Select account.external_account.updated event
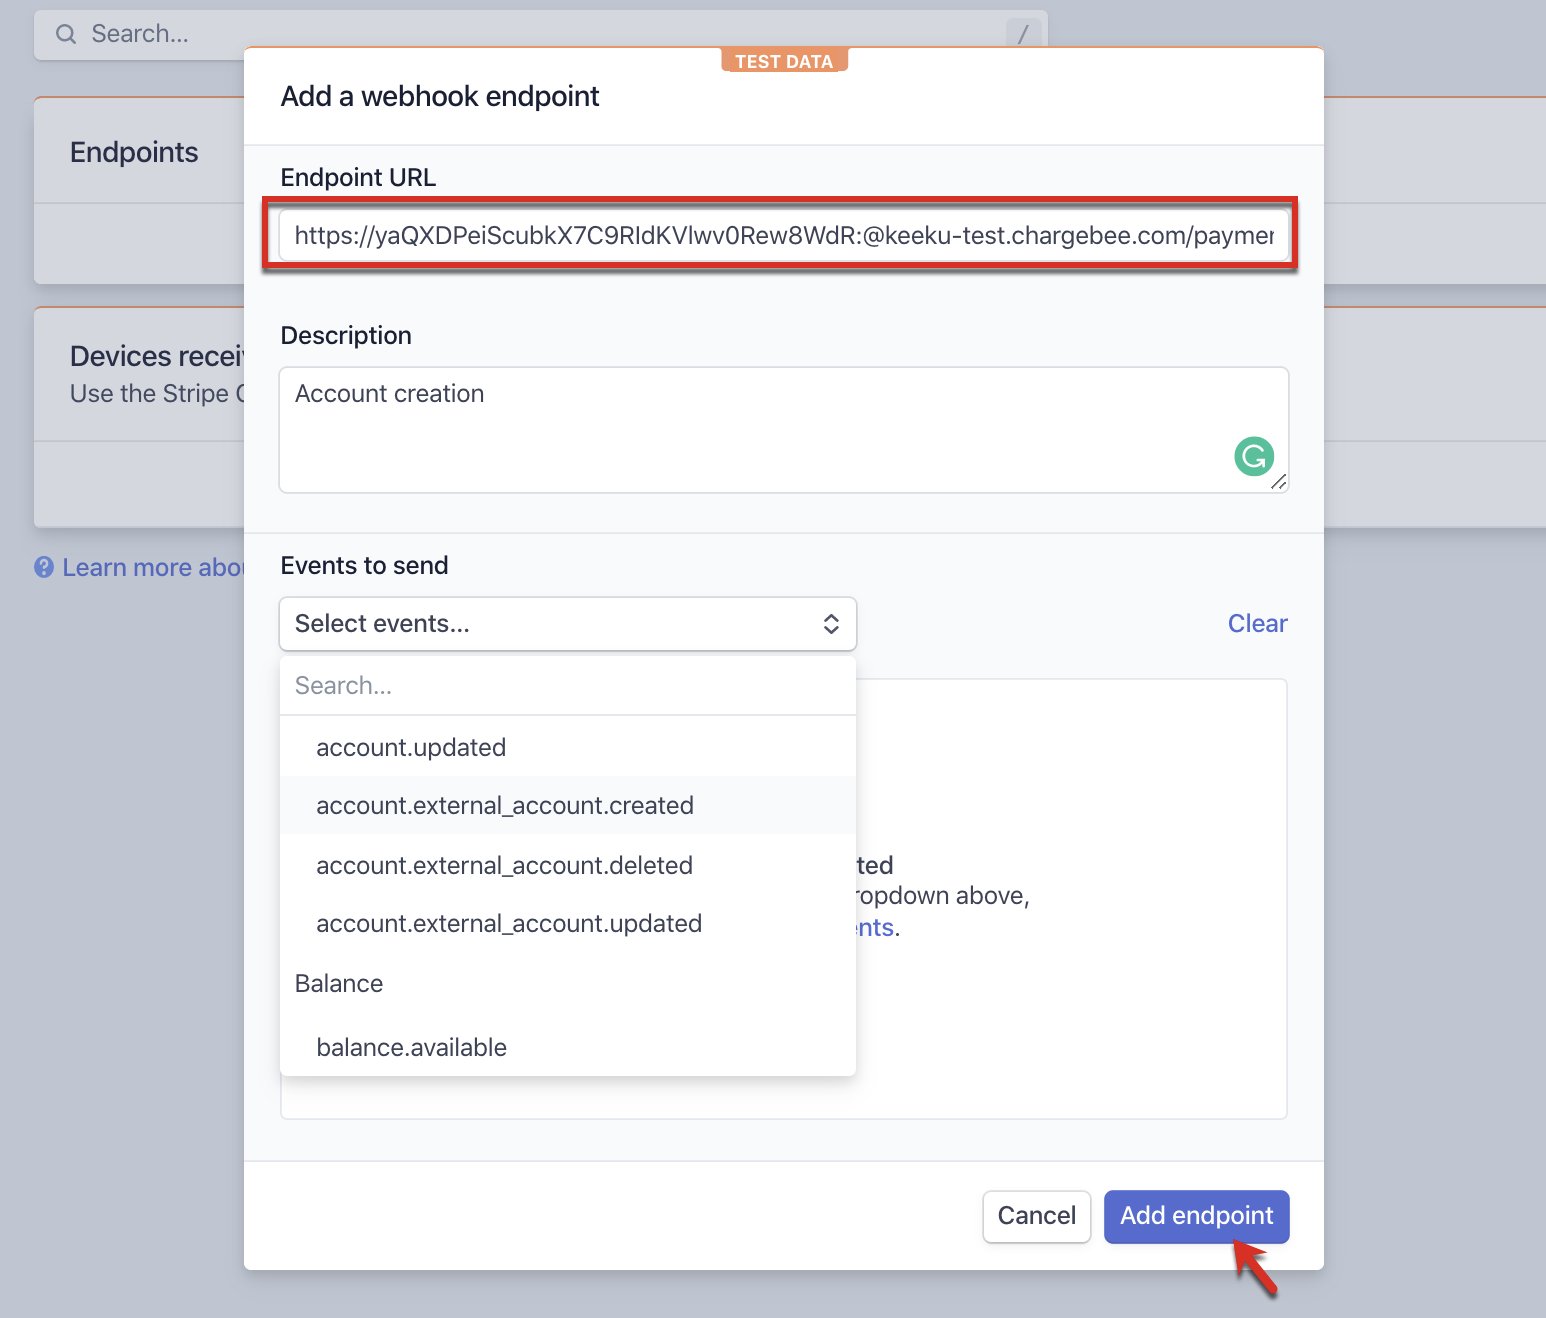The height and width of the screenshot is (1318, 1546). pyautogui.click(x=508, y=923)
